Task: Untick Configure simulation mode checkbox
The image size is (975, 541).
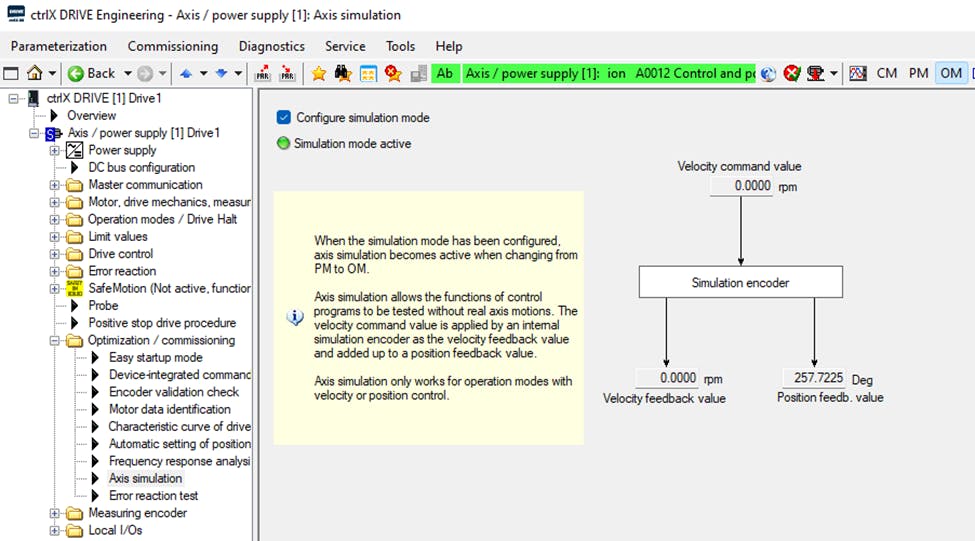Action: [284, 117]
